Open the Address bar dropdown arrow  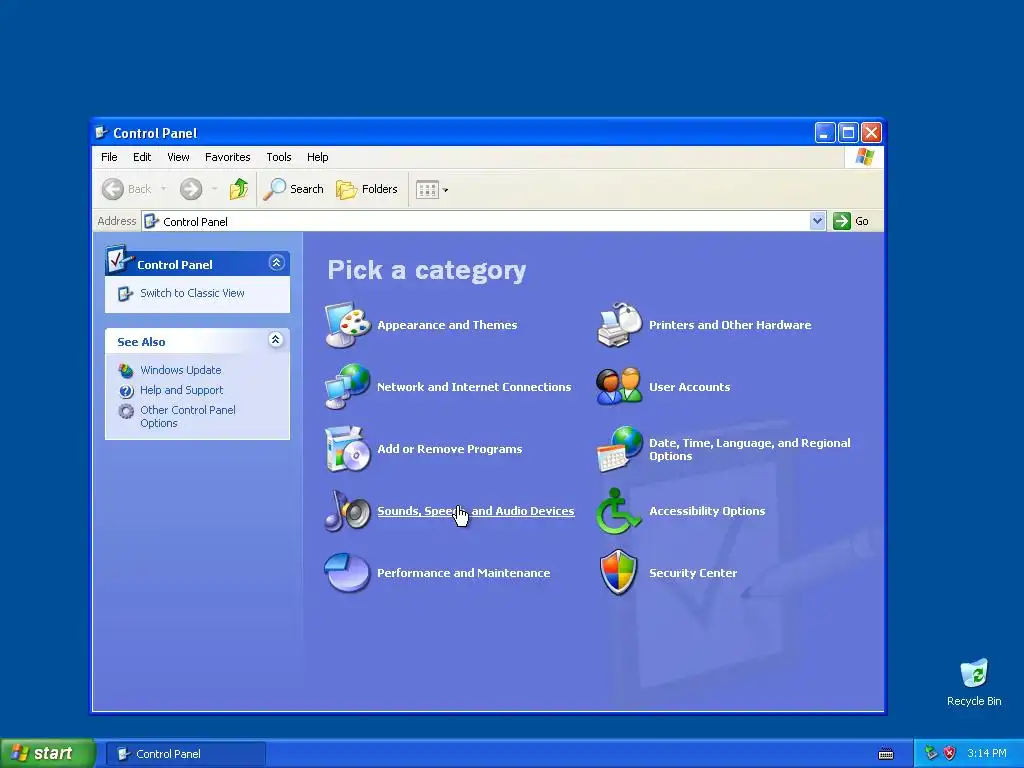point(817,221)
